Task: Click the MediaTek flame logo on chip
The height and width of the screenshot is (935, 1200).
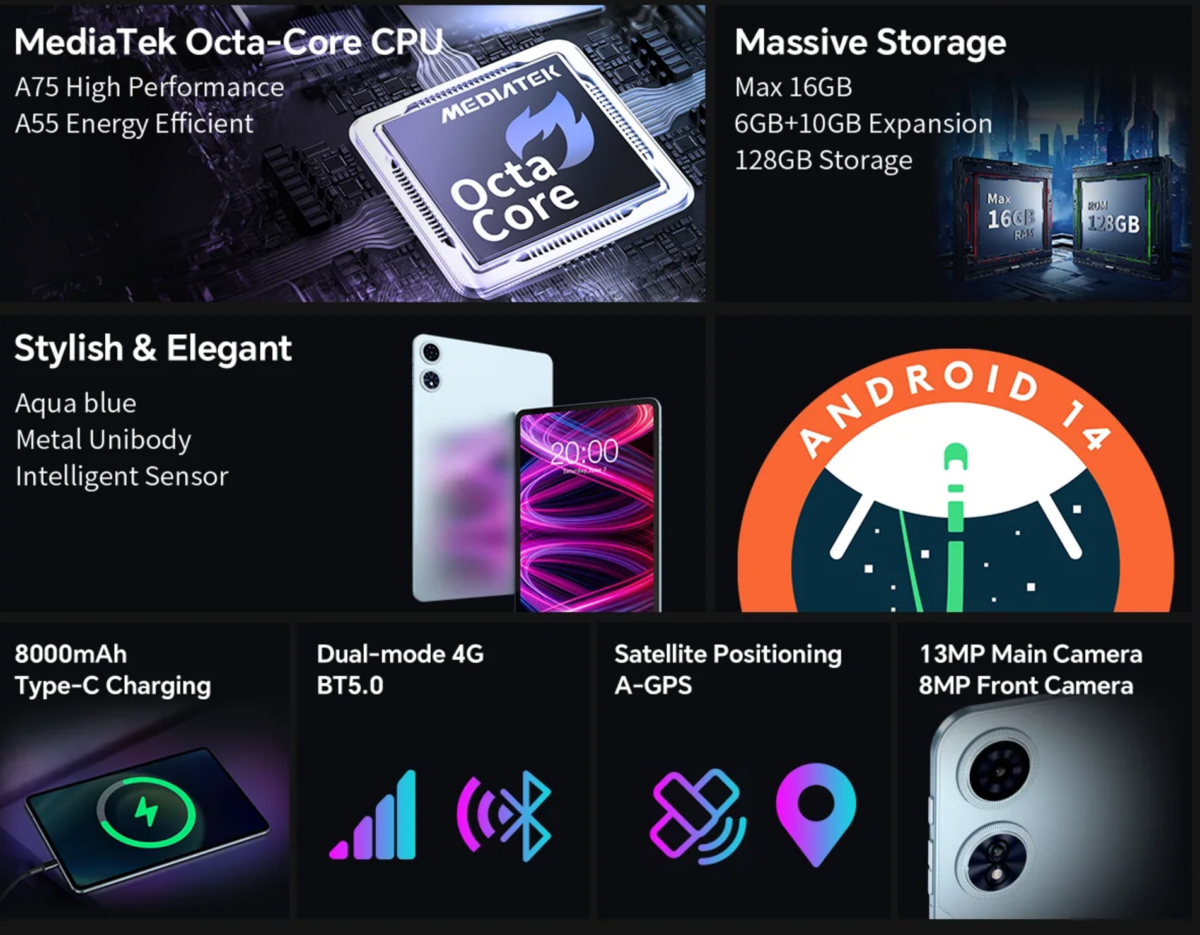Action: tap(548, 137)
